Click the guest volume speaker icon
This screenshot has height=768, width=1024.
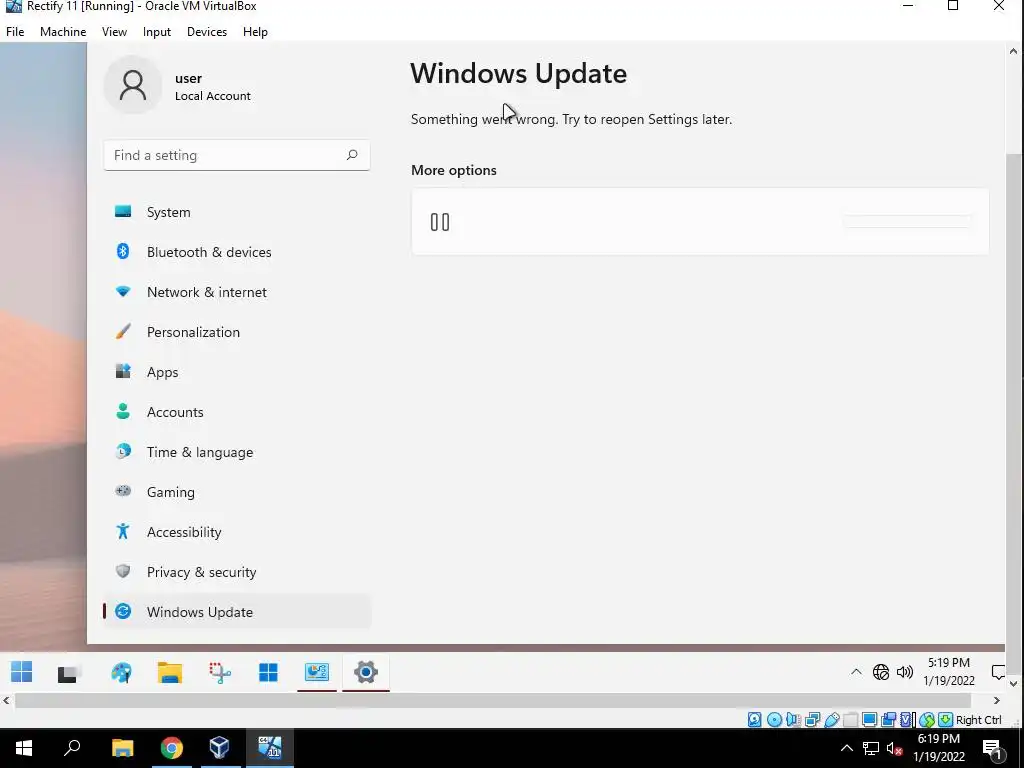tap(904, 672)
